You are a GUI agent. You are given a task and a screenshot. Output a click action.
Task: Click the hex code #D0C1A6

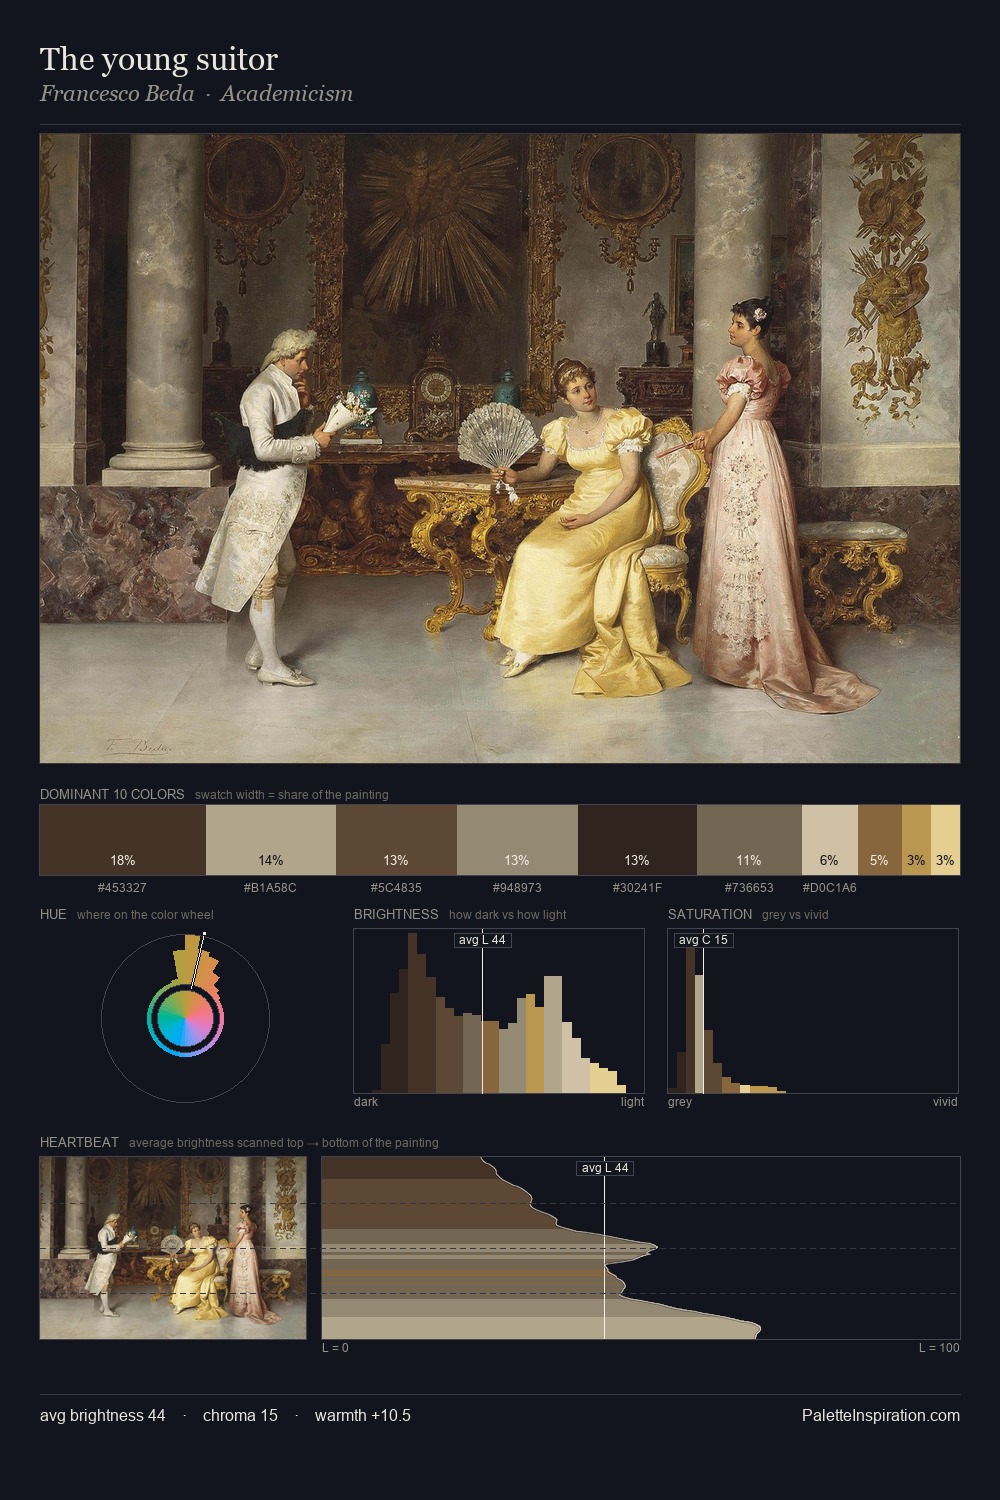coord(830,888)
